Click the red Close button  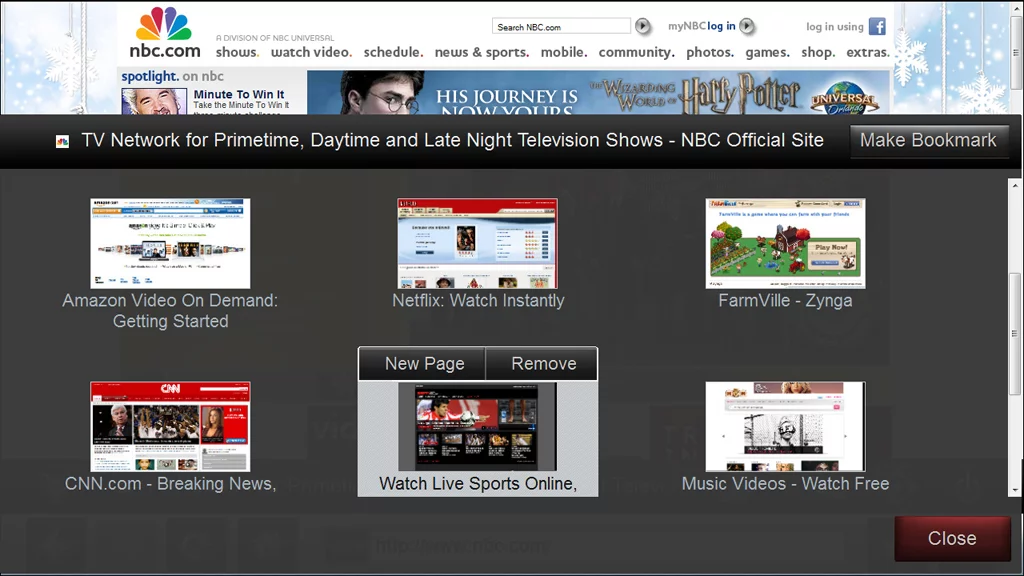[952, 538]
